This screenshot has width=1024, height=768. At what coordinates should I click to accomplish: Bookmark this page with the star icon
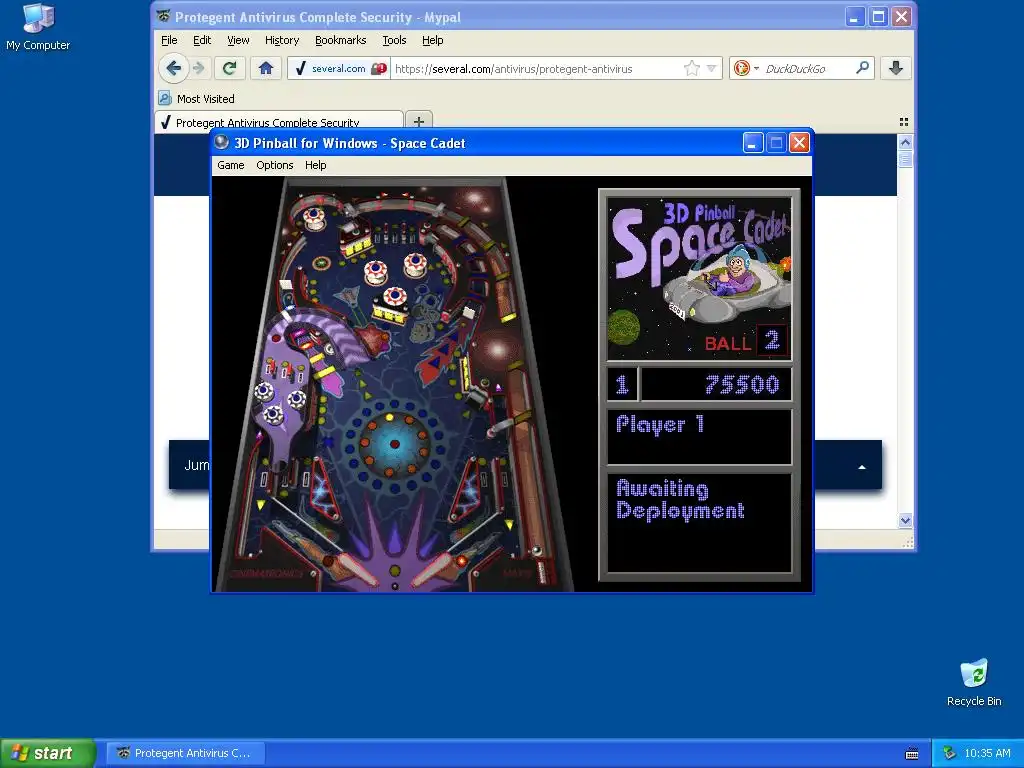[x=692, y=68]
